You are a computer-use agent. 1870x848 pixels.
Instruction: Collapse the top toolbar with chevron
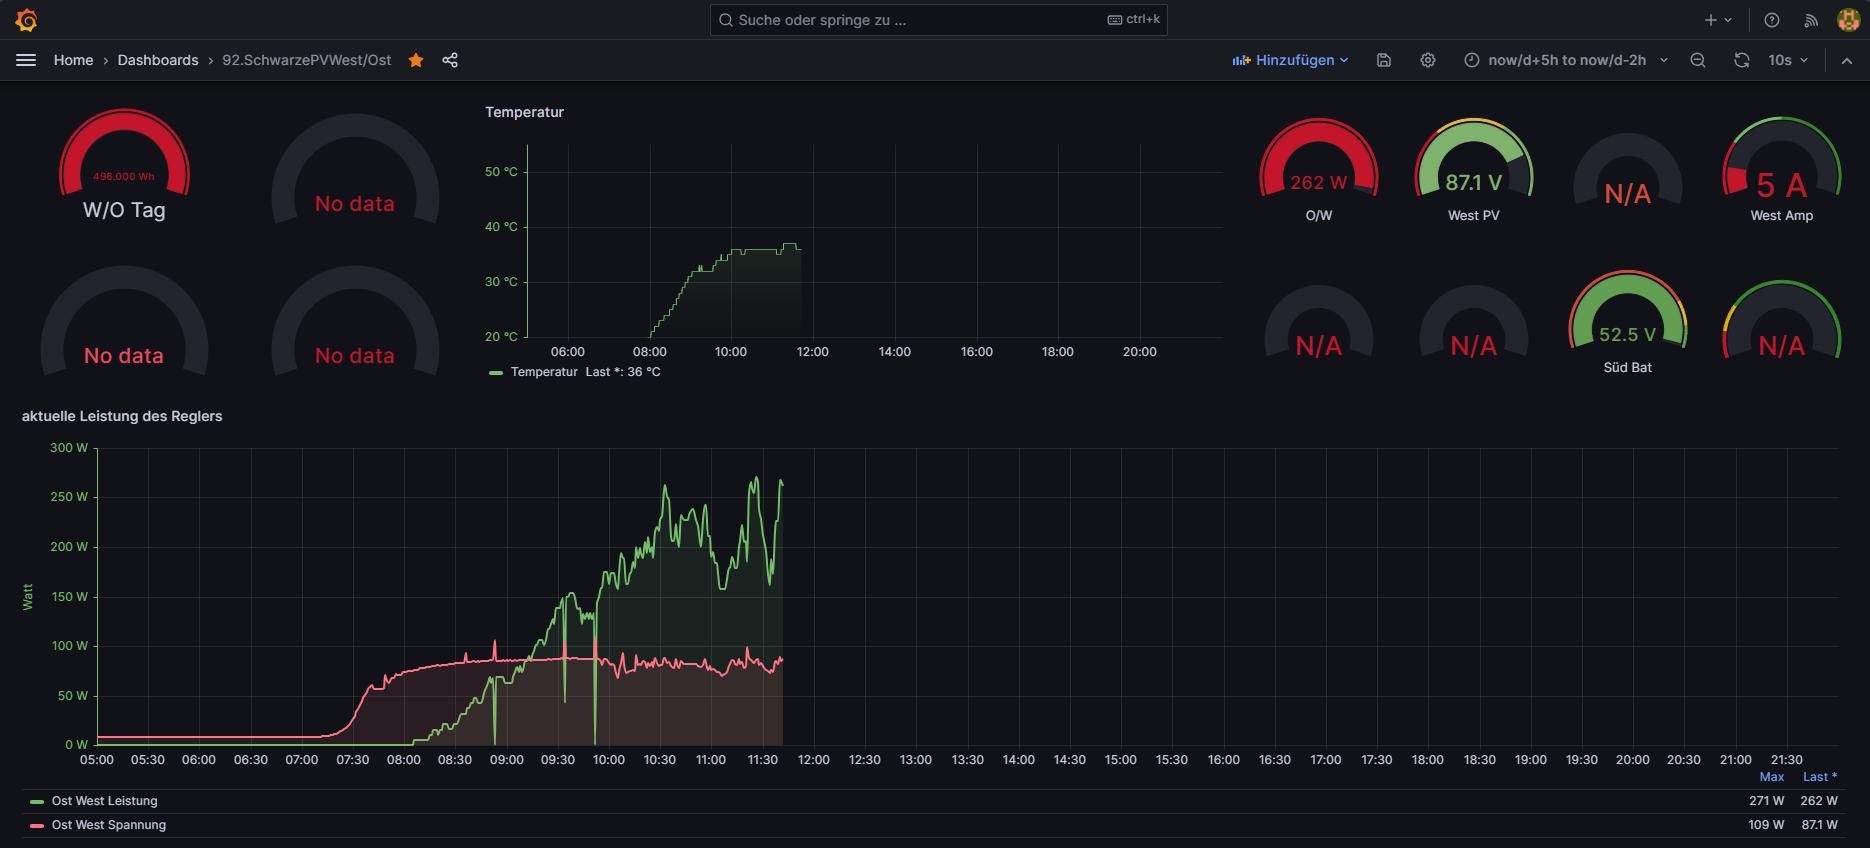[x=1847, y=60]
